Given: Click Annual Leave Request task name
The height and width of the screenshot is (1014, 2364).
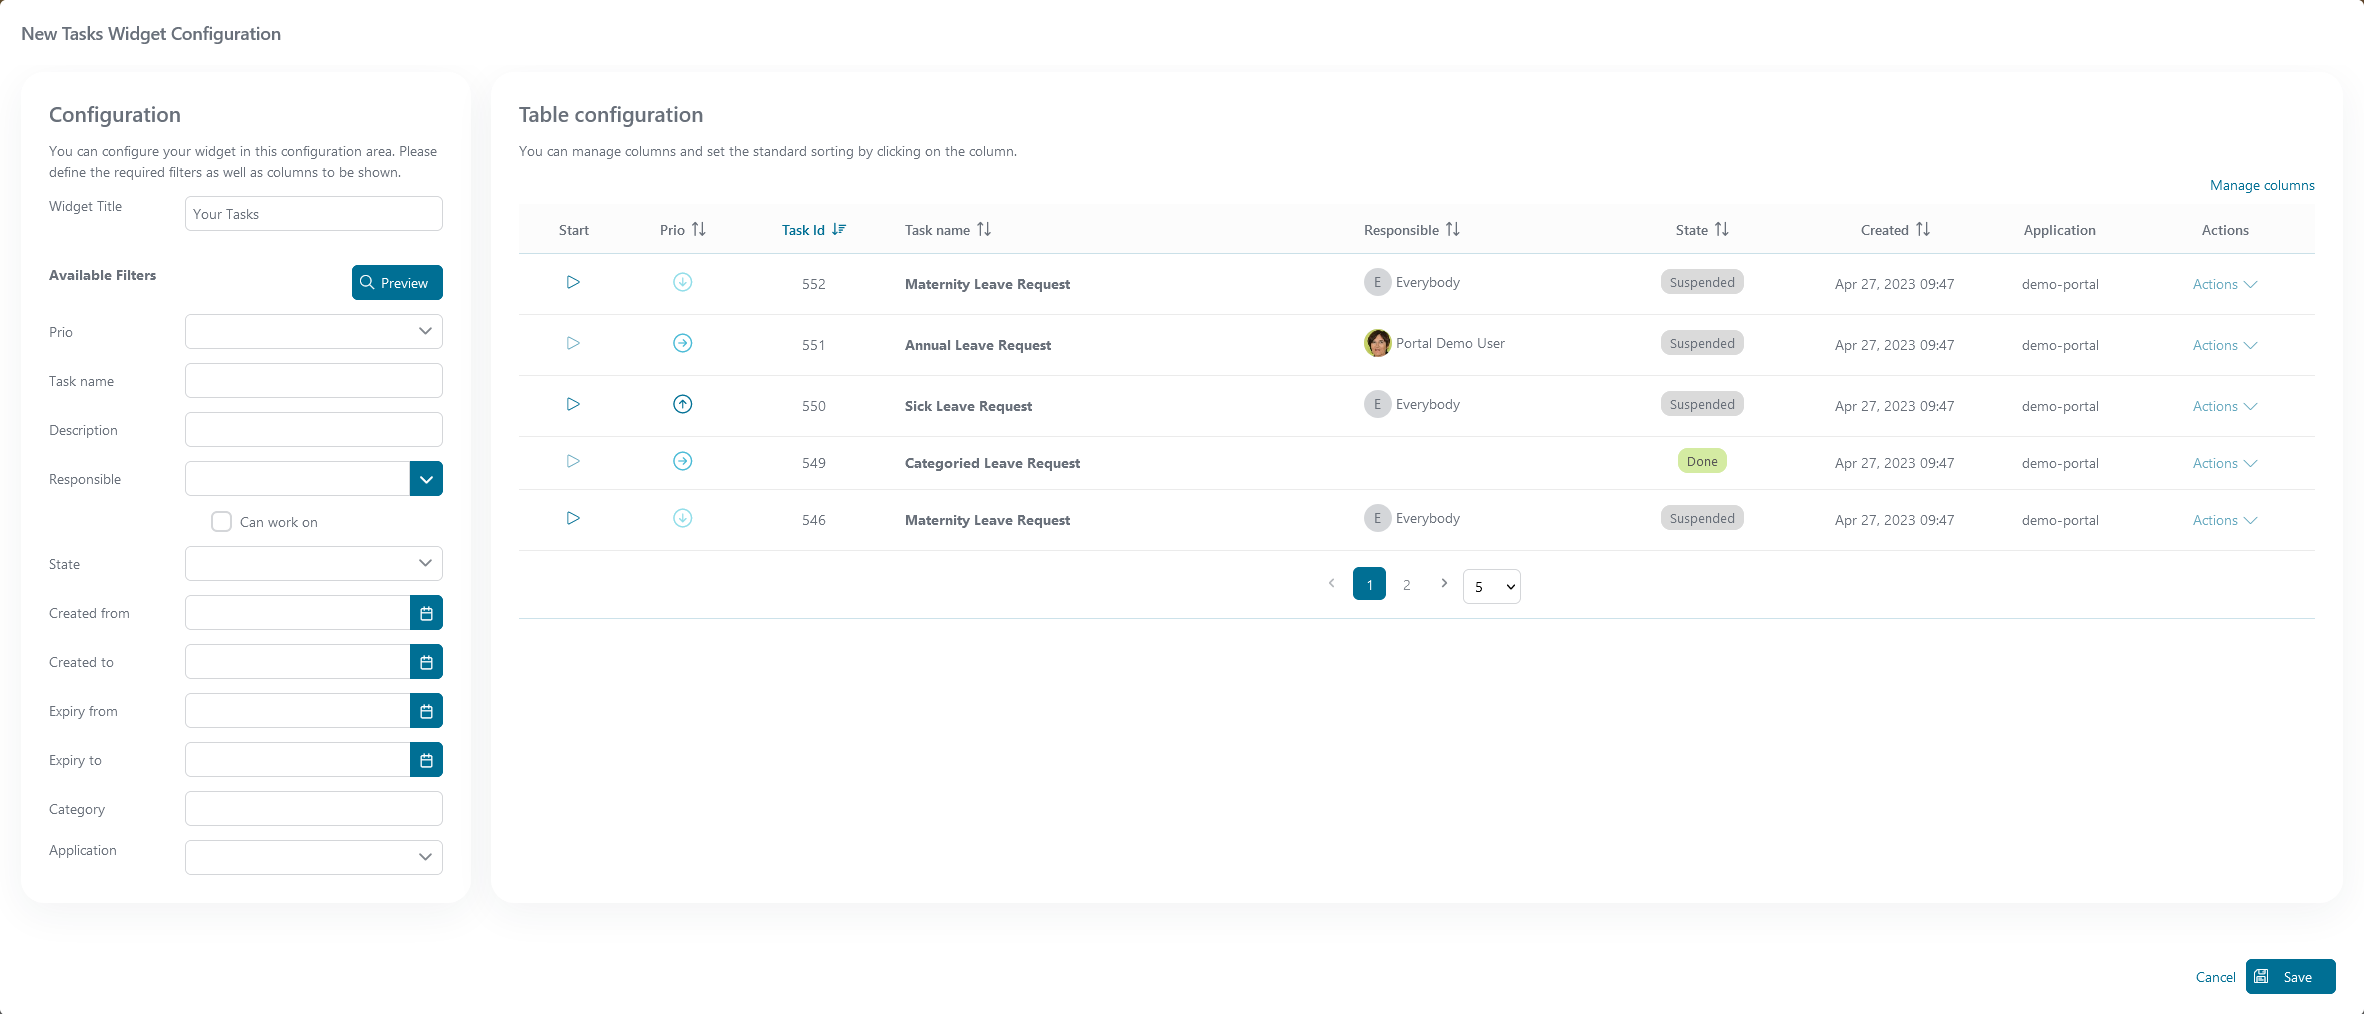Looking at the screenshot, I should tap(978, 345).
